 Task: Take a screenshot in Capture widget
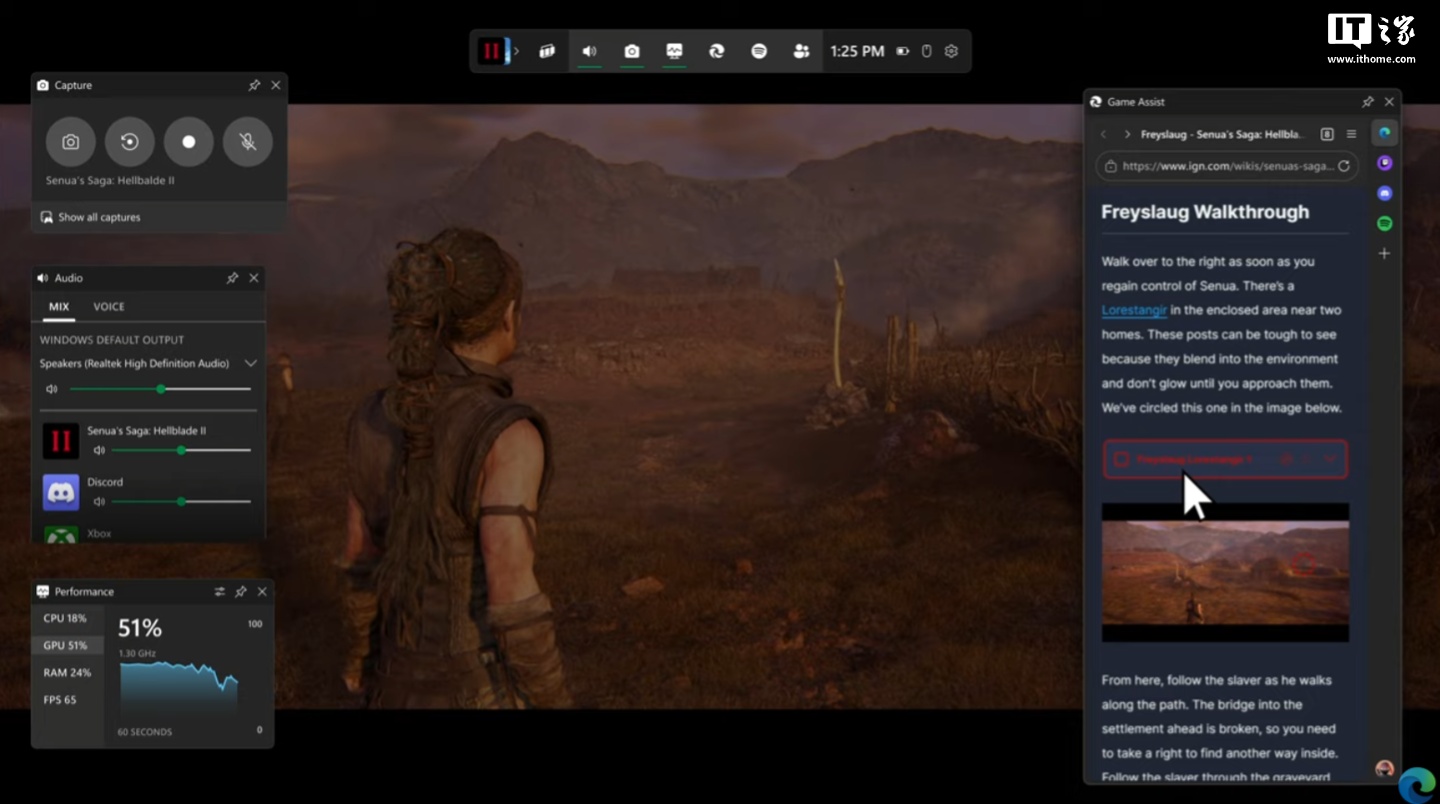point(70,142)
